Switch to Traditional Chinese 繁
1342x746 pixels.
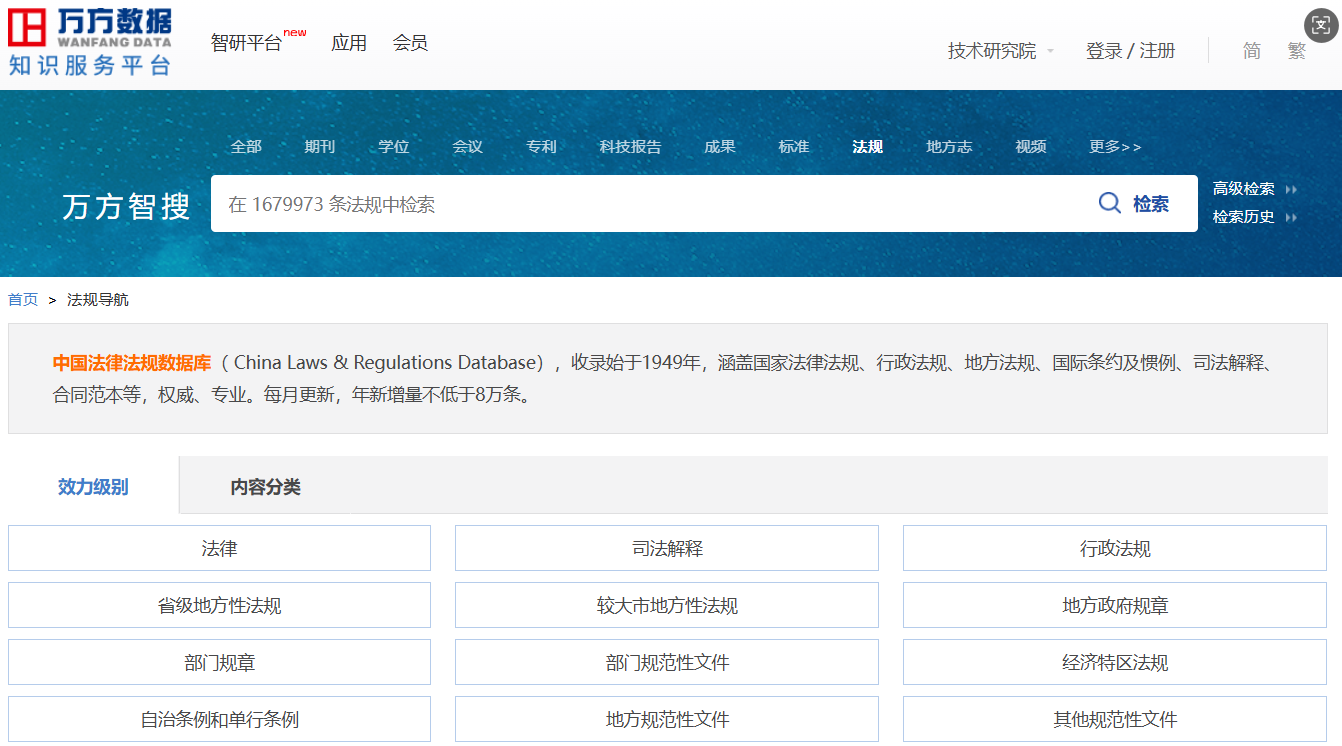click(x=1297, y=51)
